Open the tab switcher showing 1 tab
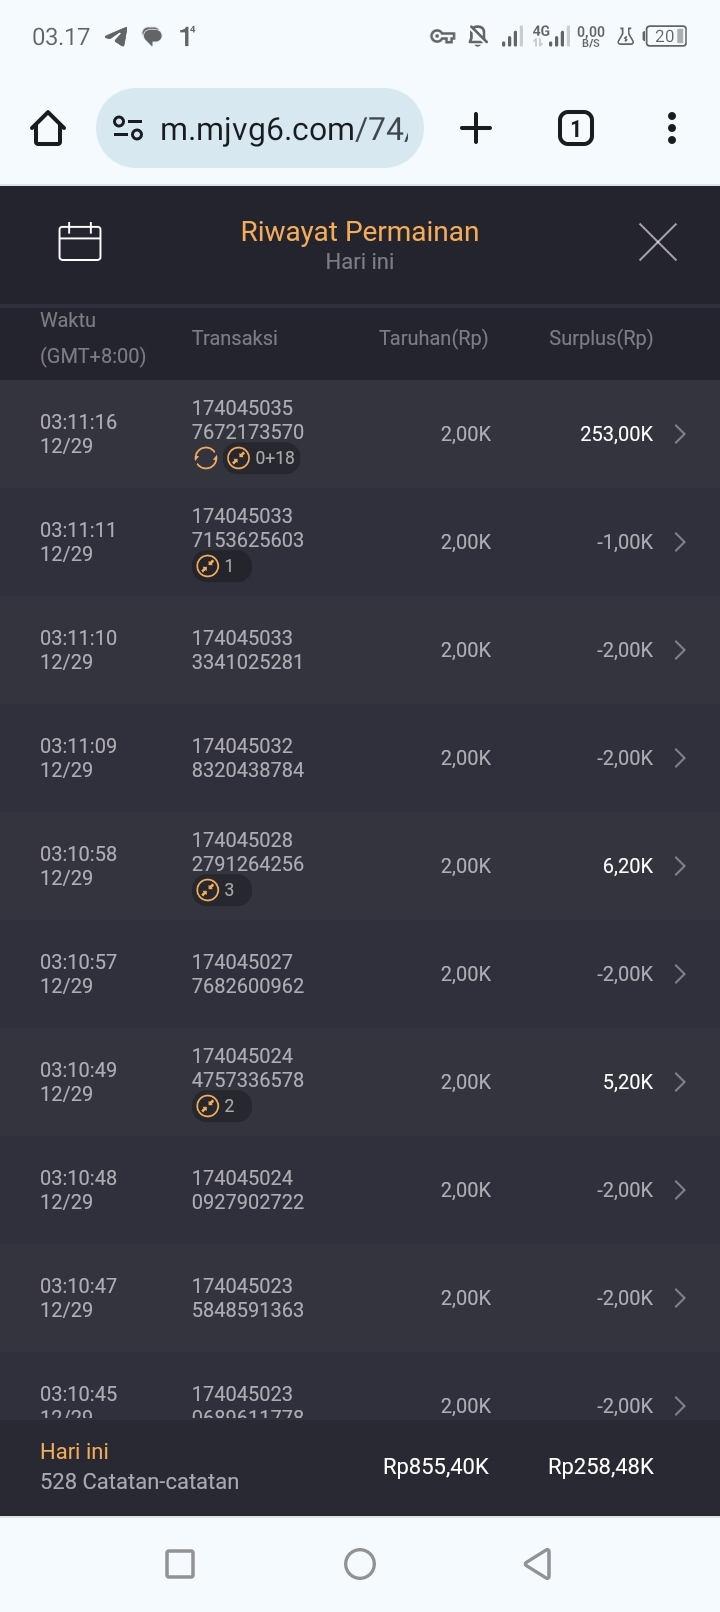Screen dimensions: 720x1612 575,129
